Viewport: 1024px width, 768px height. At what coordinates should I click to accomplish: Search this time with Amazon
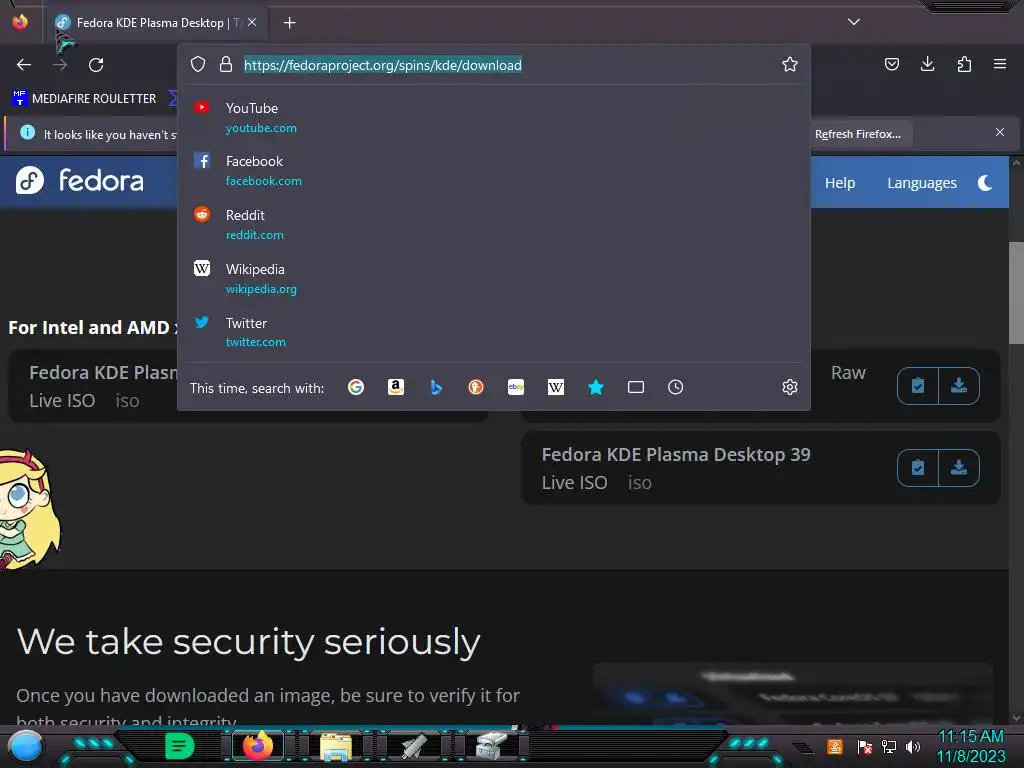click(396, 387)
